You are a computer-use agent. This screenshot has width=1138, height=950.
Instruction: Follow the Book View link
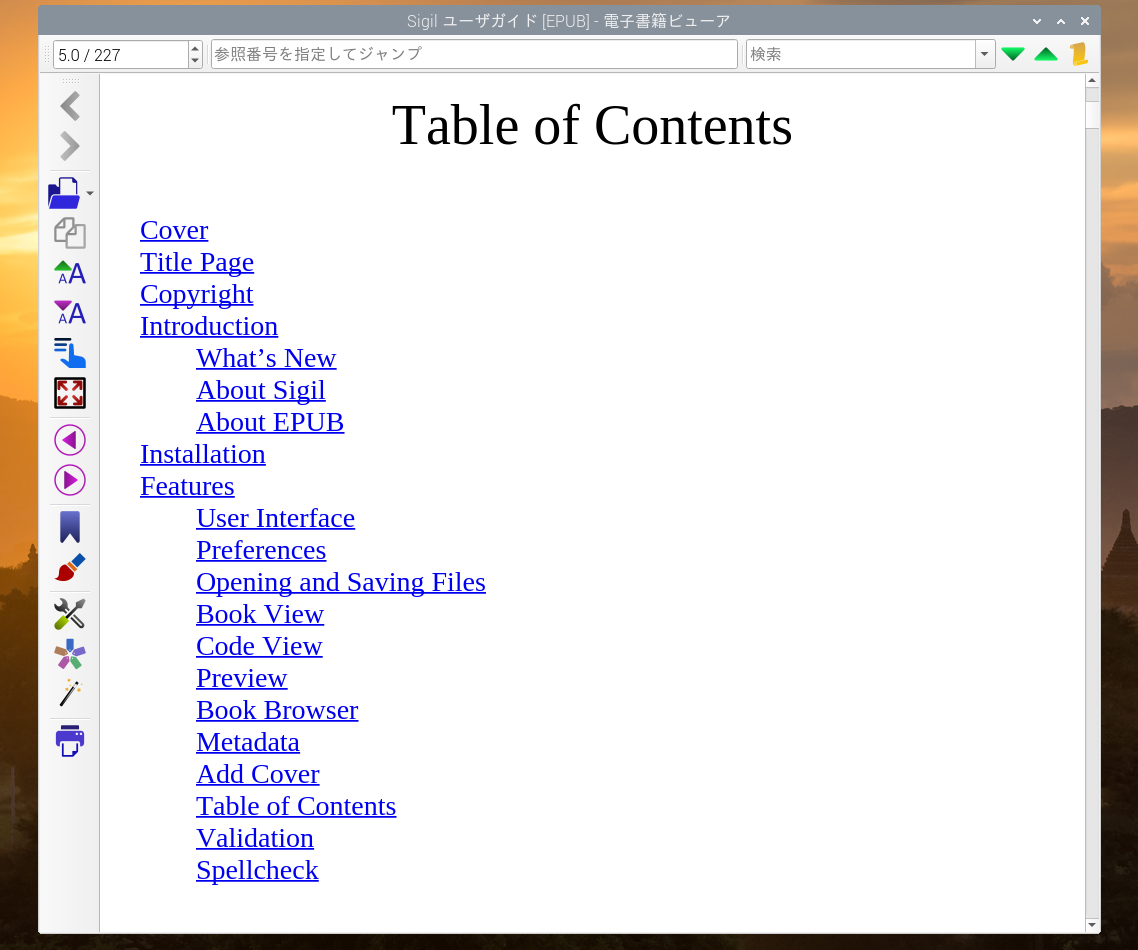(x=260, y=613)
